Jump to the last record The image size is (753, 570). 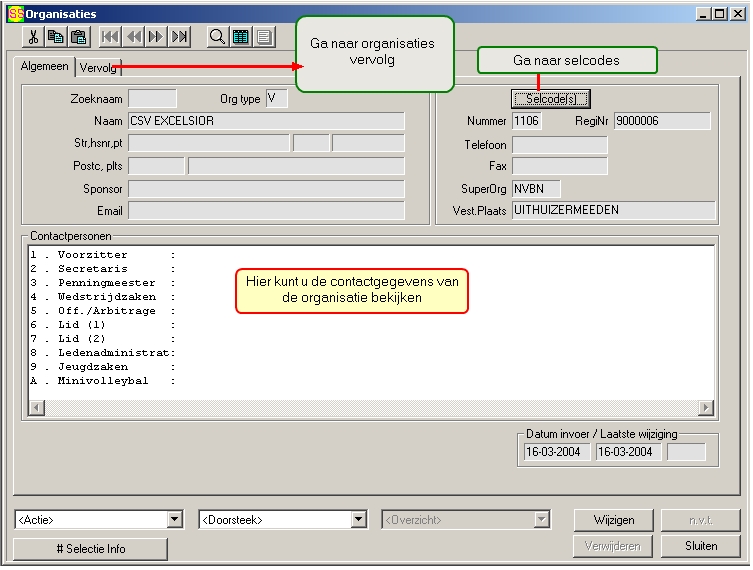[x=179, y=37]
